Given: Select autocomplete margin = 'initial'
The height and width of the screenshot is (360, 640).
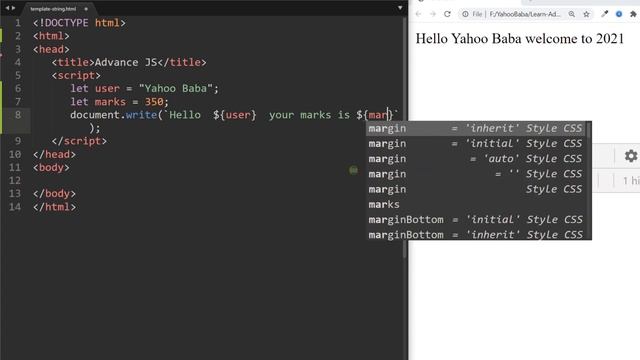Looking at the screenshot, I should coord(476,144).
